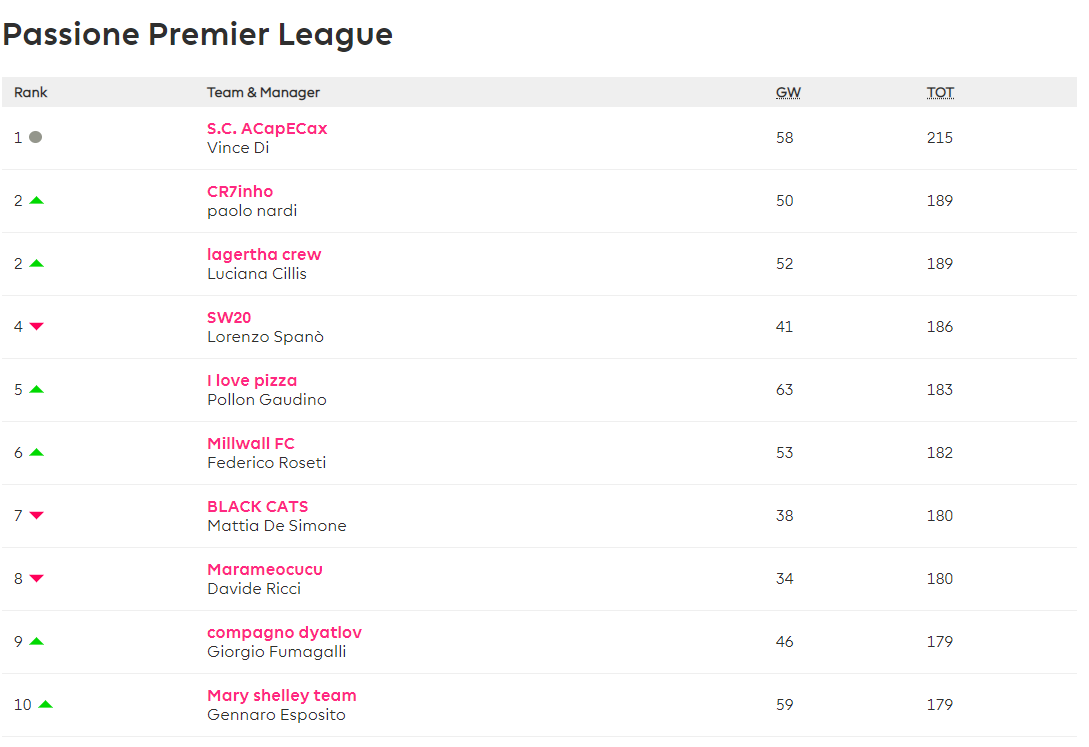Click green up arrow beside compagno dyatlov
This screenshot has height=747, width=1089.
tap(37, 641)
